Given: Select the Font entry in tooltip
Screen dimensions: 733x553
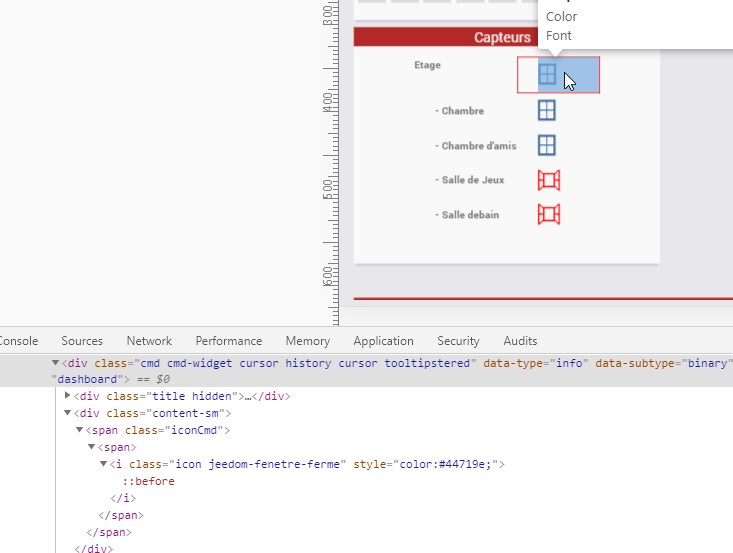Looking at the screenshot, I should pyautogui.click(x=559, y=36).
